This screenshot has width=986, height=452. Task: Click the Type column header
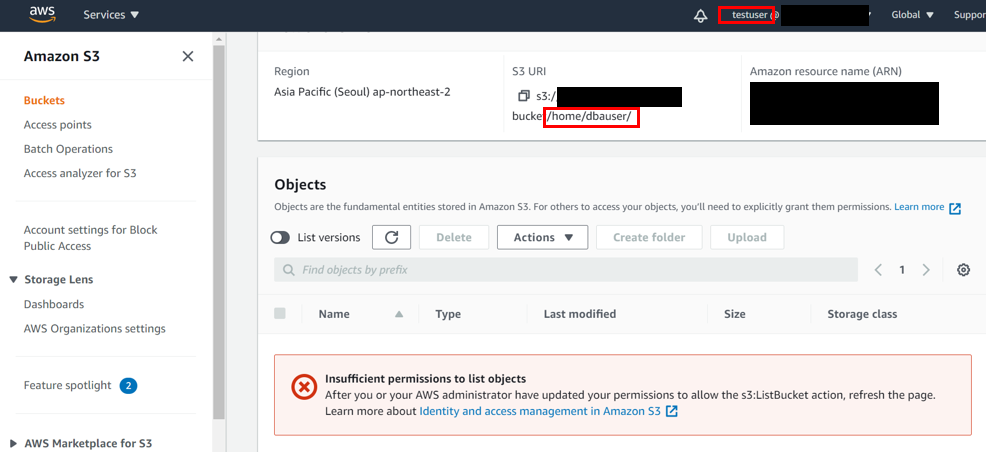(x=448, y=314)
